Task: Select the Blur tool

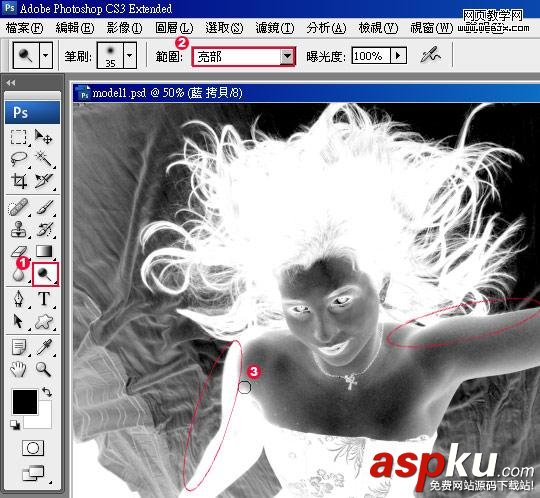Action: 19,274
